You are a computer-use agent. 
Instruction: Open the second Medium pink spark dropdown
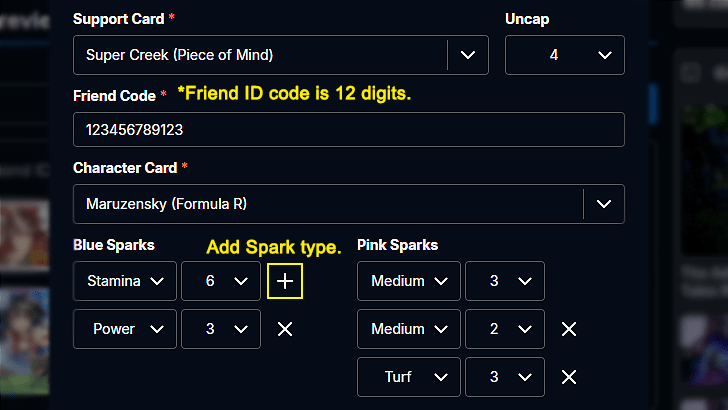[409, 329]
